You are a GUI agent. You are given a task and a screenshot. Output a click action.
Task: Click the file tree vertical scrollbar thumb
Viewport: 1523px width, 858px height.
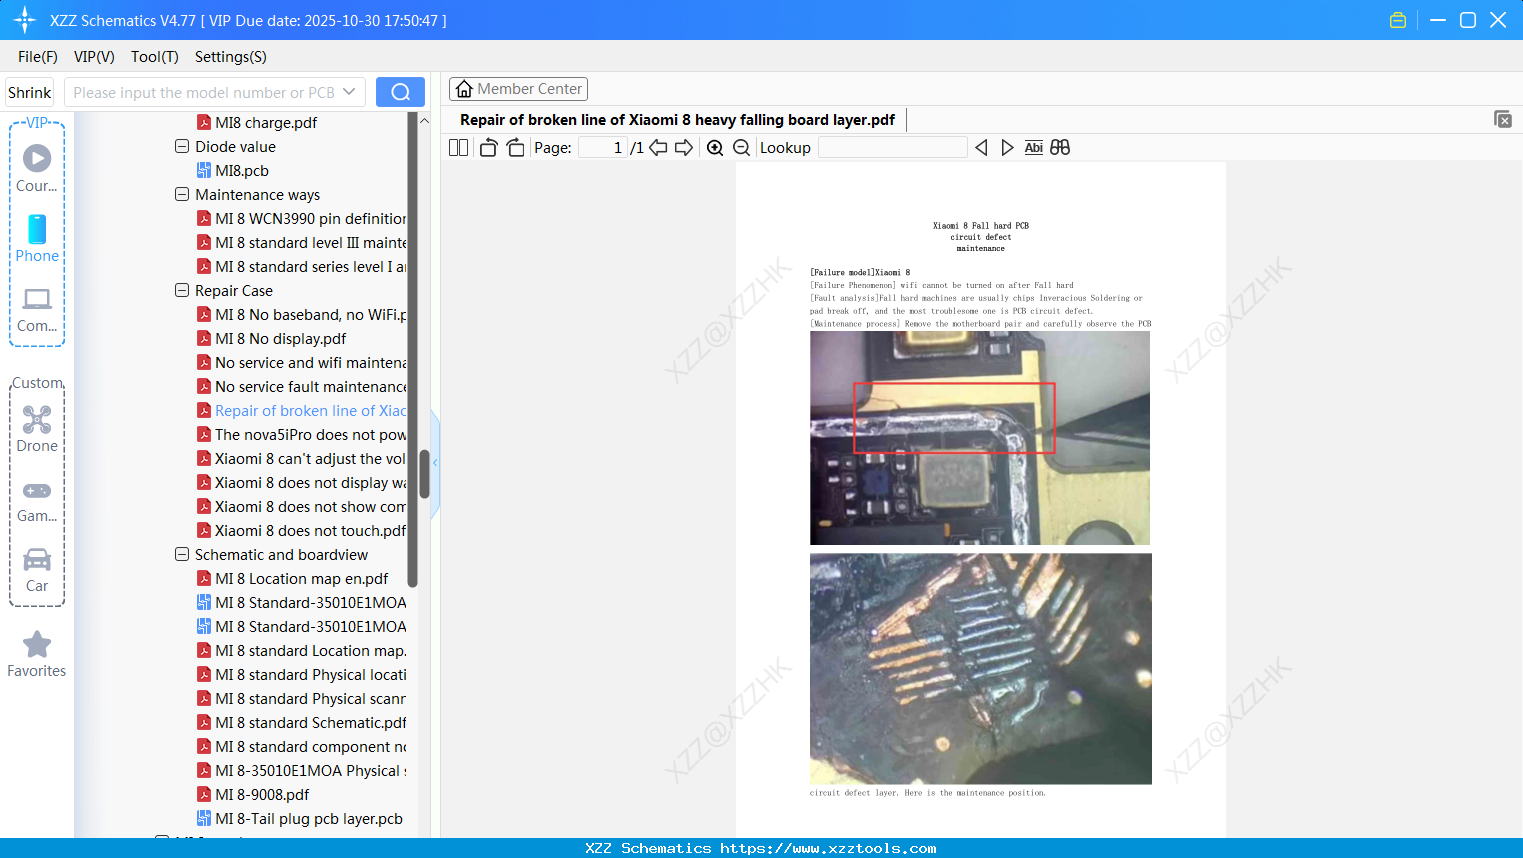(x=424, y=474)
